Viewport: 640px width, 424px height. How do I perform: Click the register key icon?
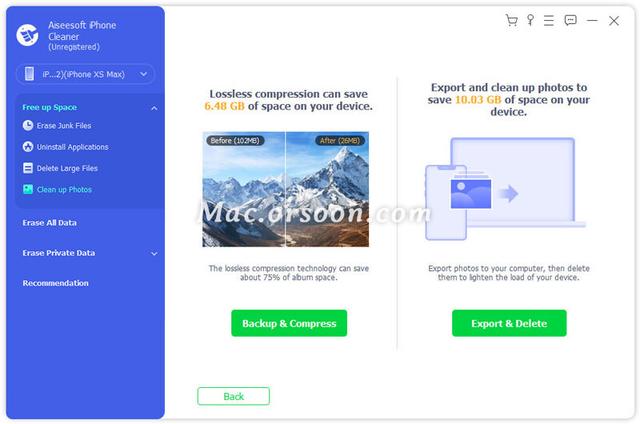(530, 20)
